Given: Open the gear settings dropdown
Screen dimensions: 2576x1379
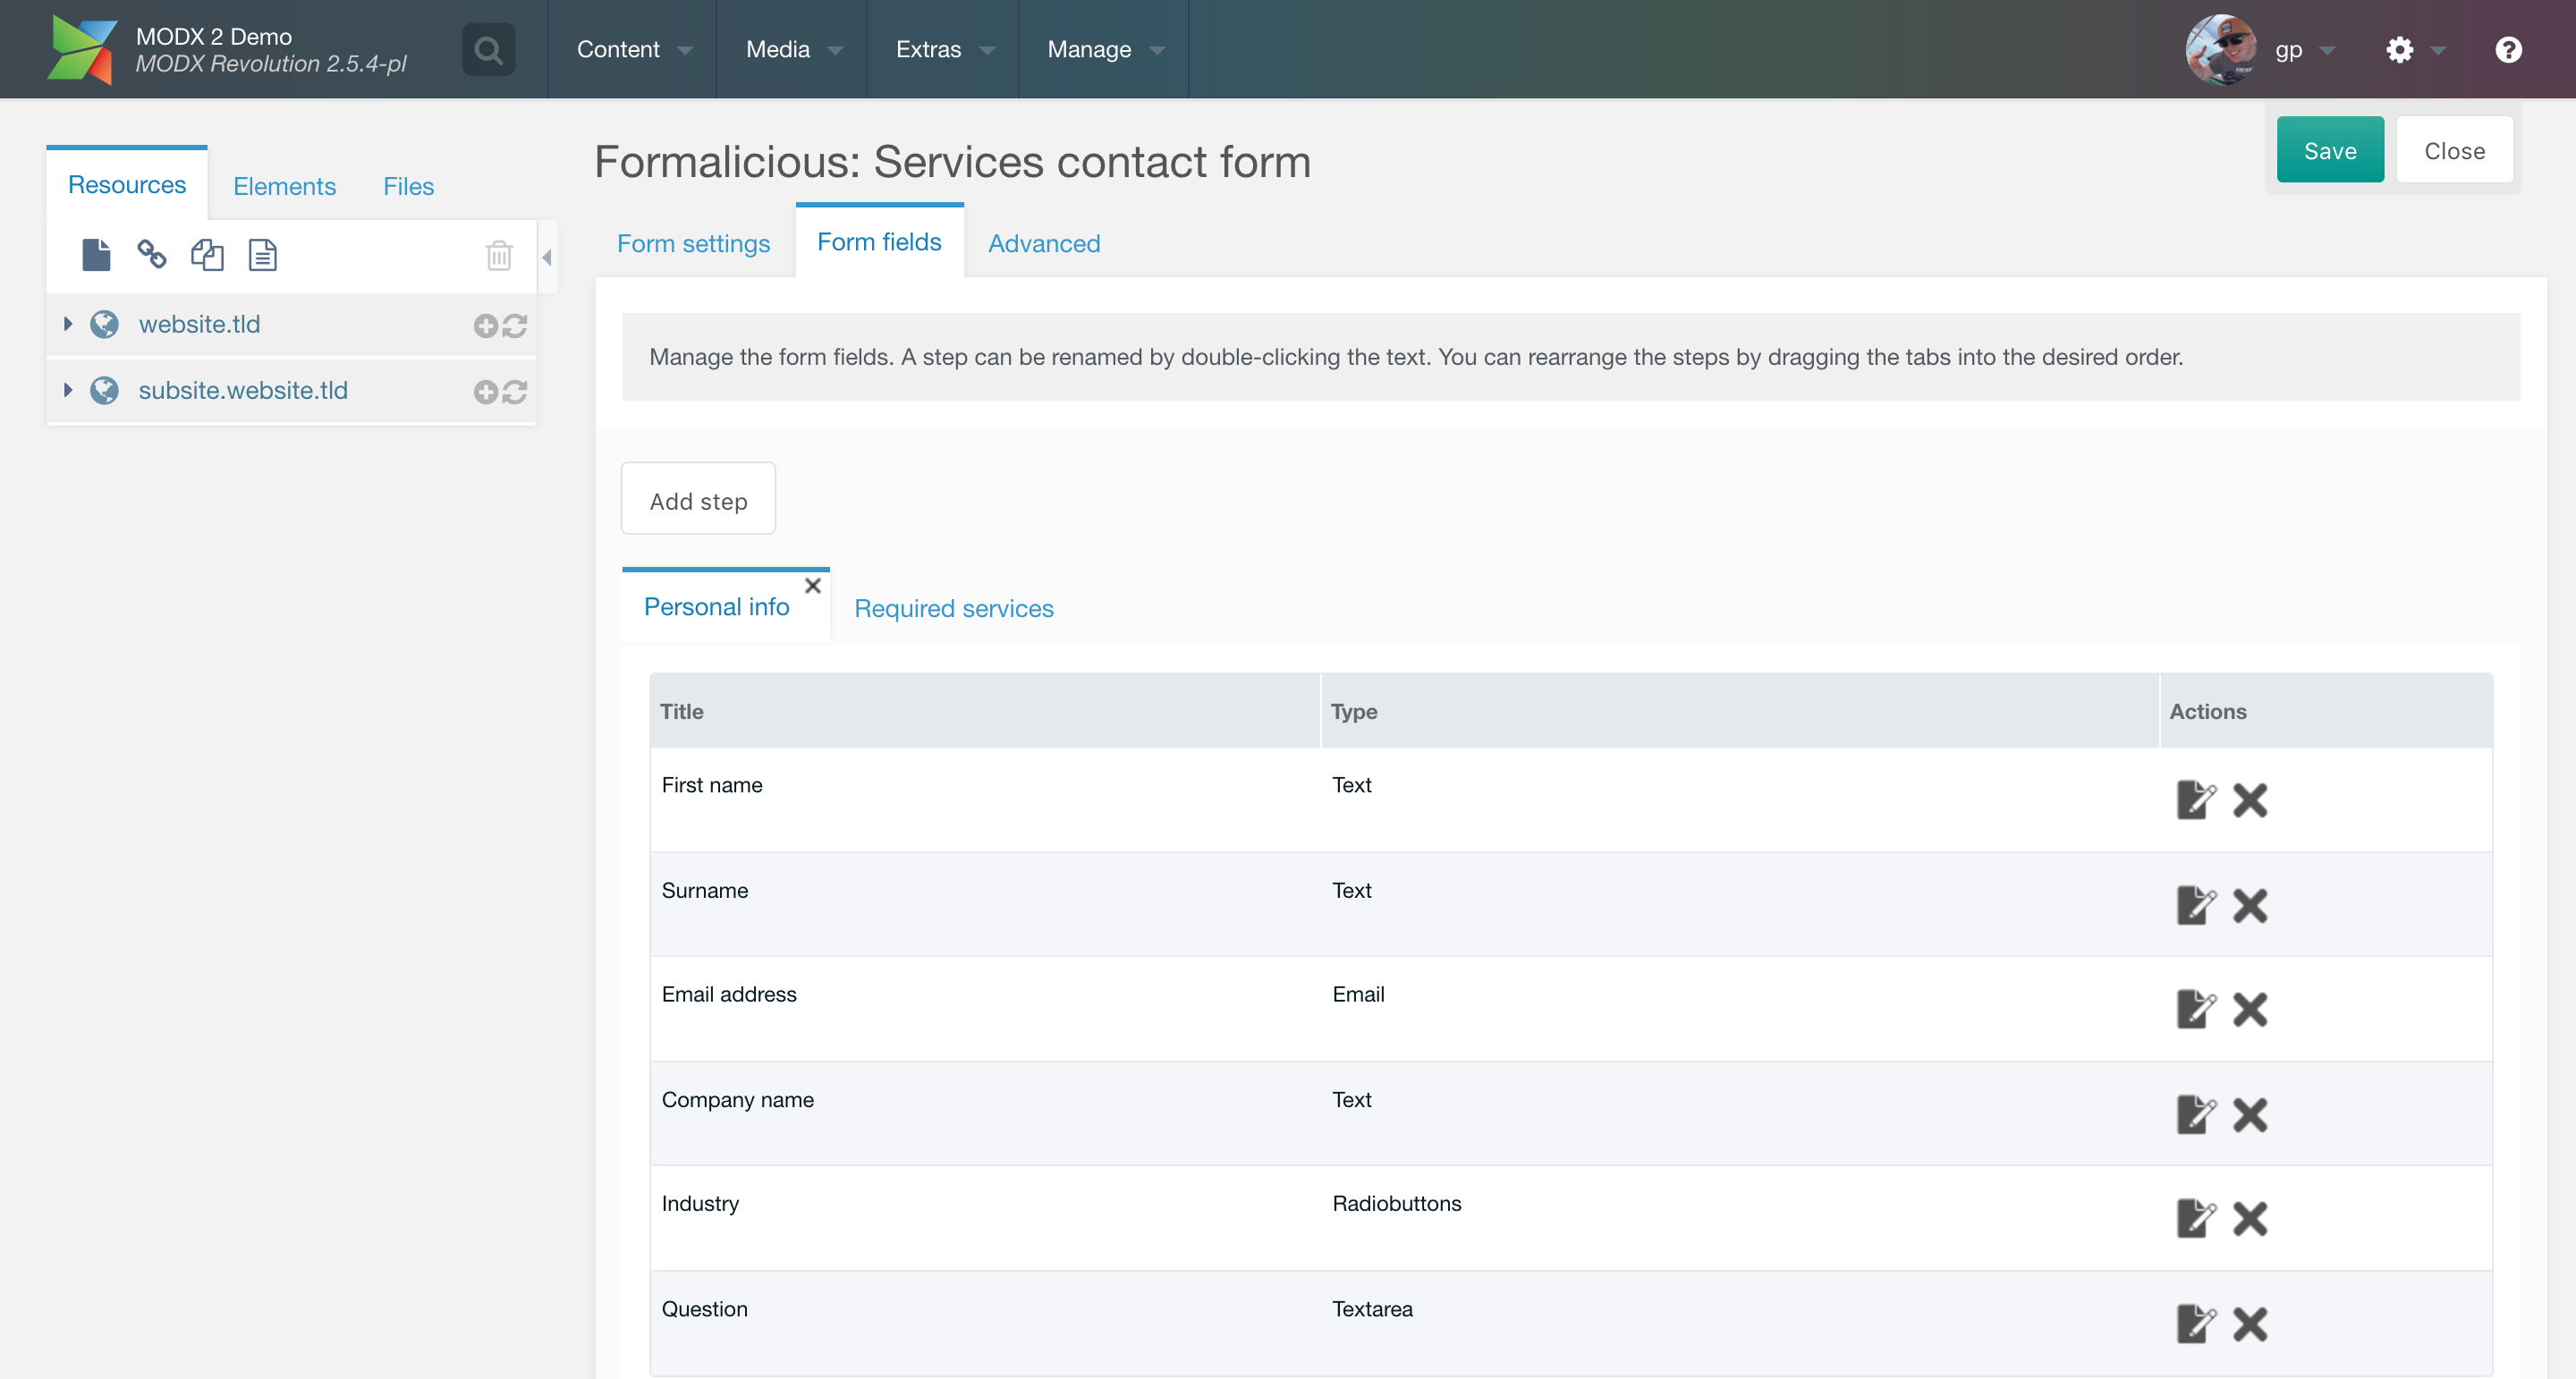Looking at the screenshot, I should (x=2414, y=49).
